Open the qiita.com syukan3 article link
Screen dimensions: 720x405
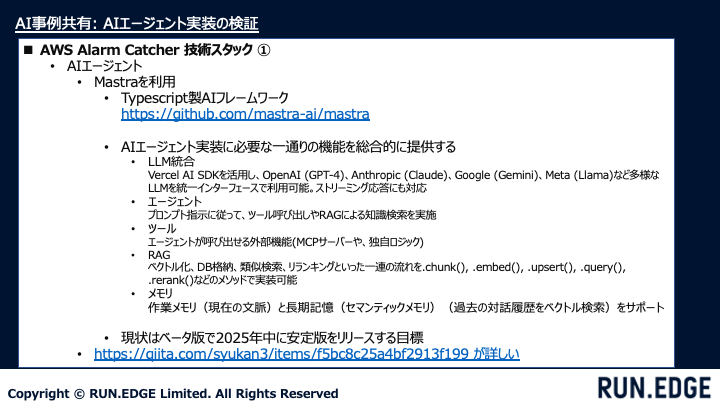click(x=307, y=354)
